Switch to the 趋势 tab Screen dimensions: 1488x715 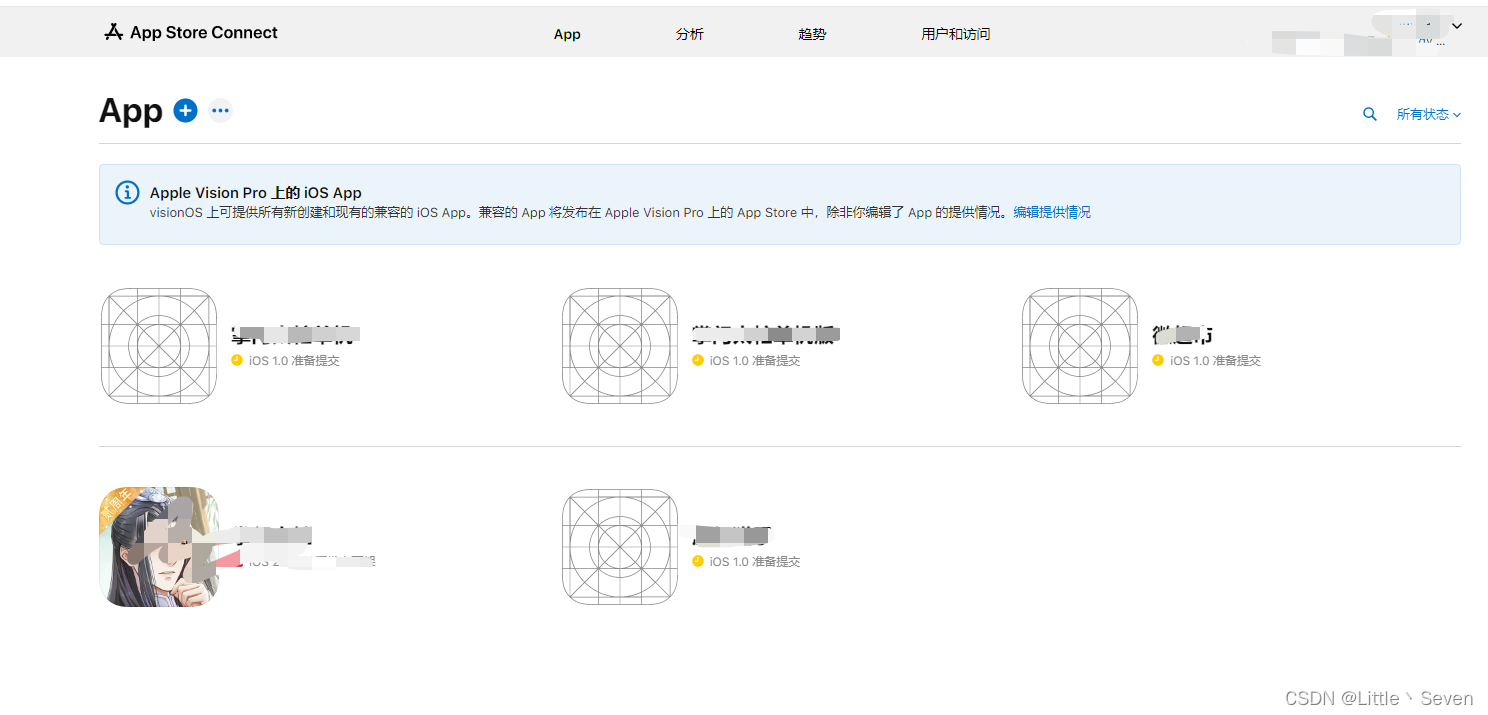coord(812,34)
